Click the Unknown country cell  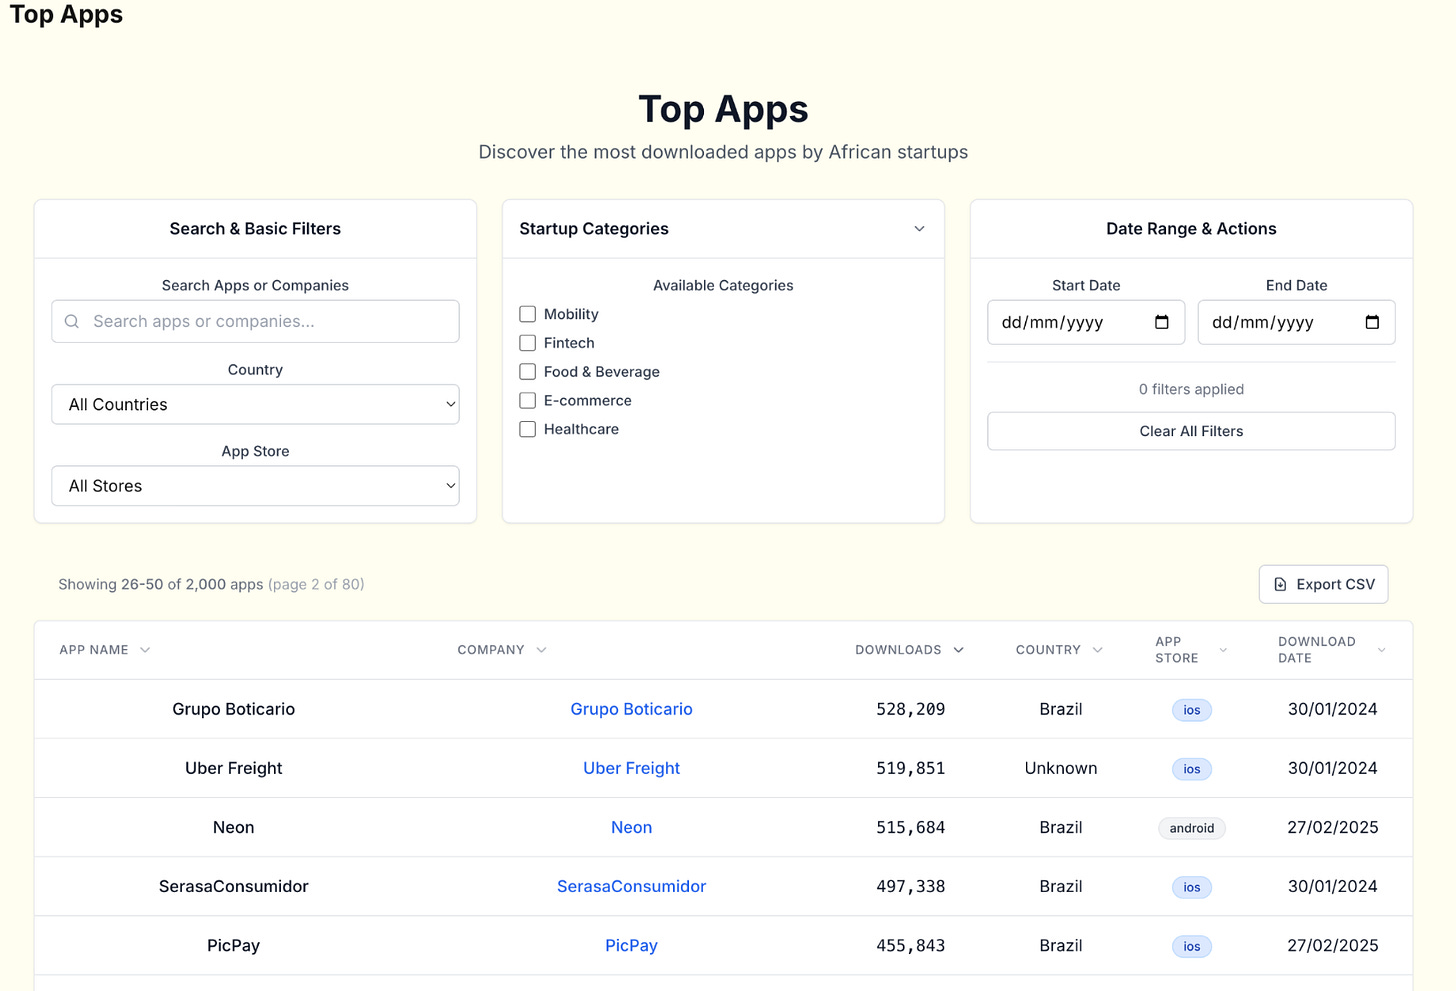pyautogui.click(x=1061, y=768)
